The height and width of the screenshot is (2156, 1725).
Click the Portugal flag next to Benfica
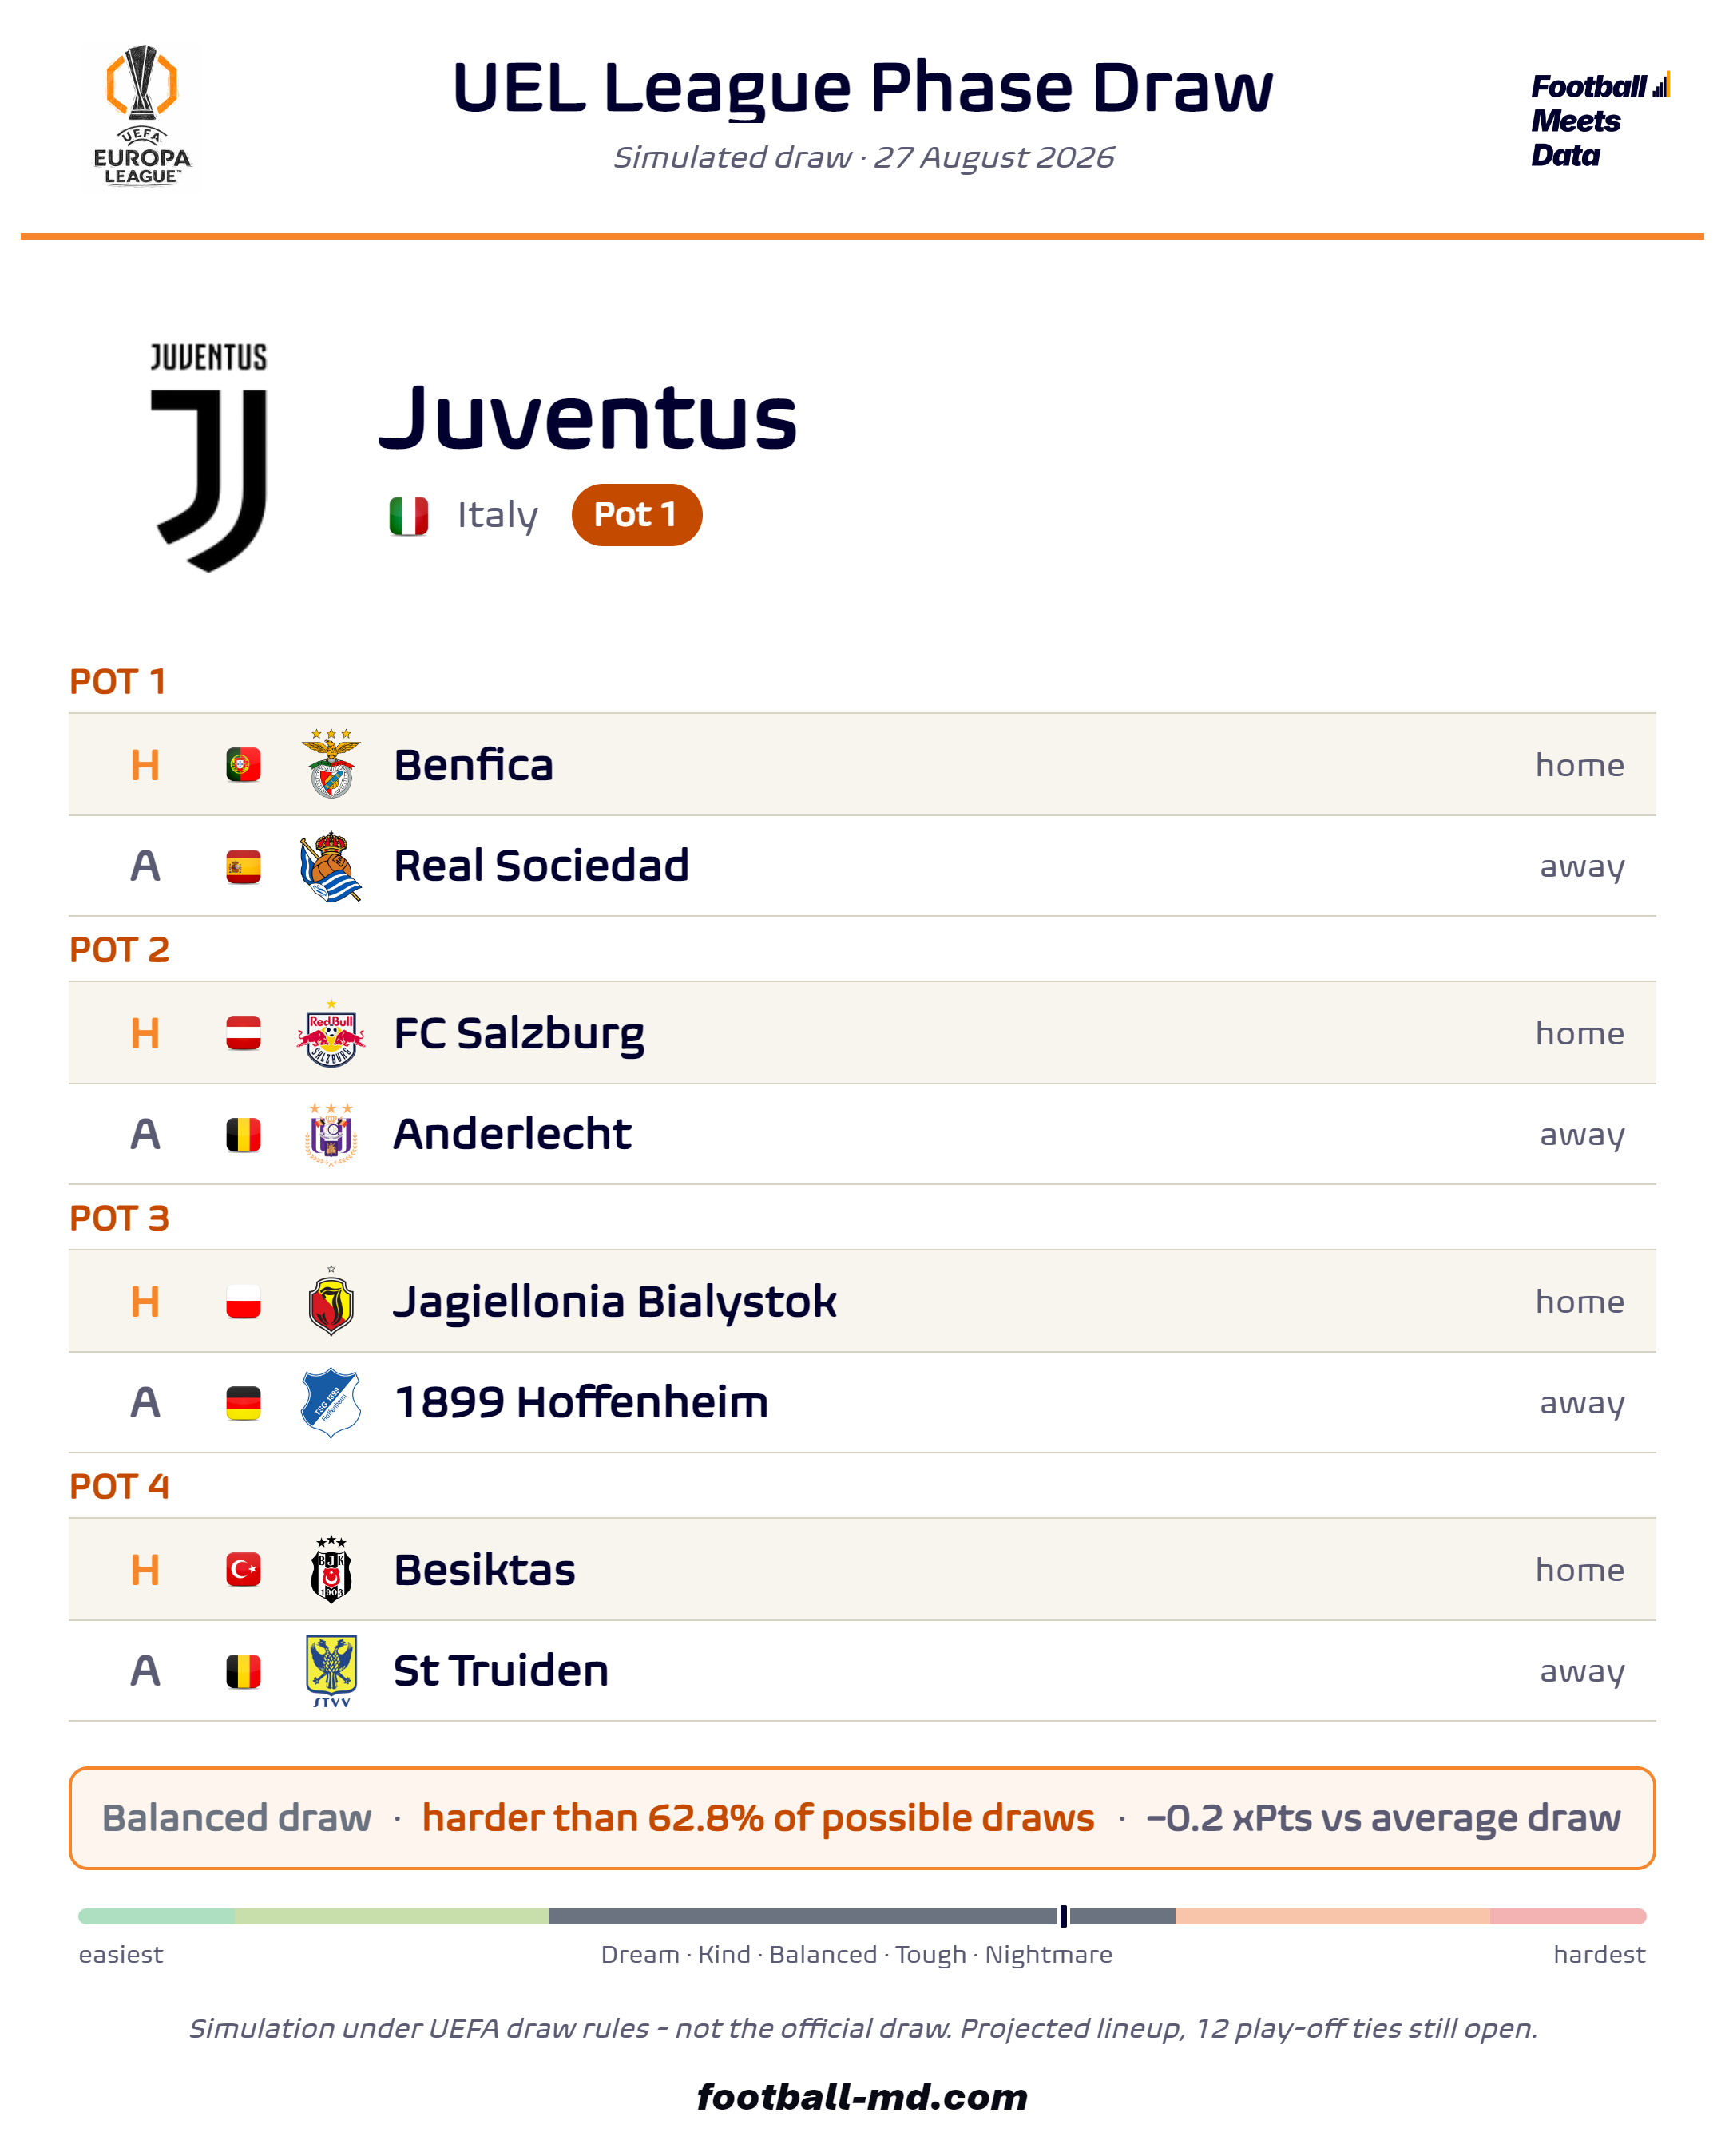(x=244, y=765)
